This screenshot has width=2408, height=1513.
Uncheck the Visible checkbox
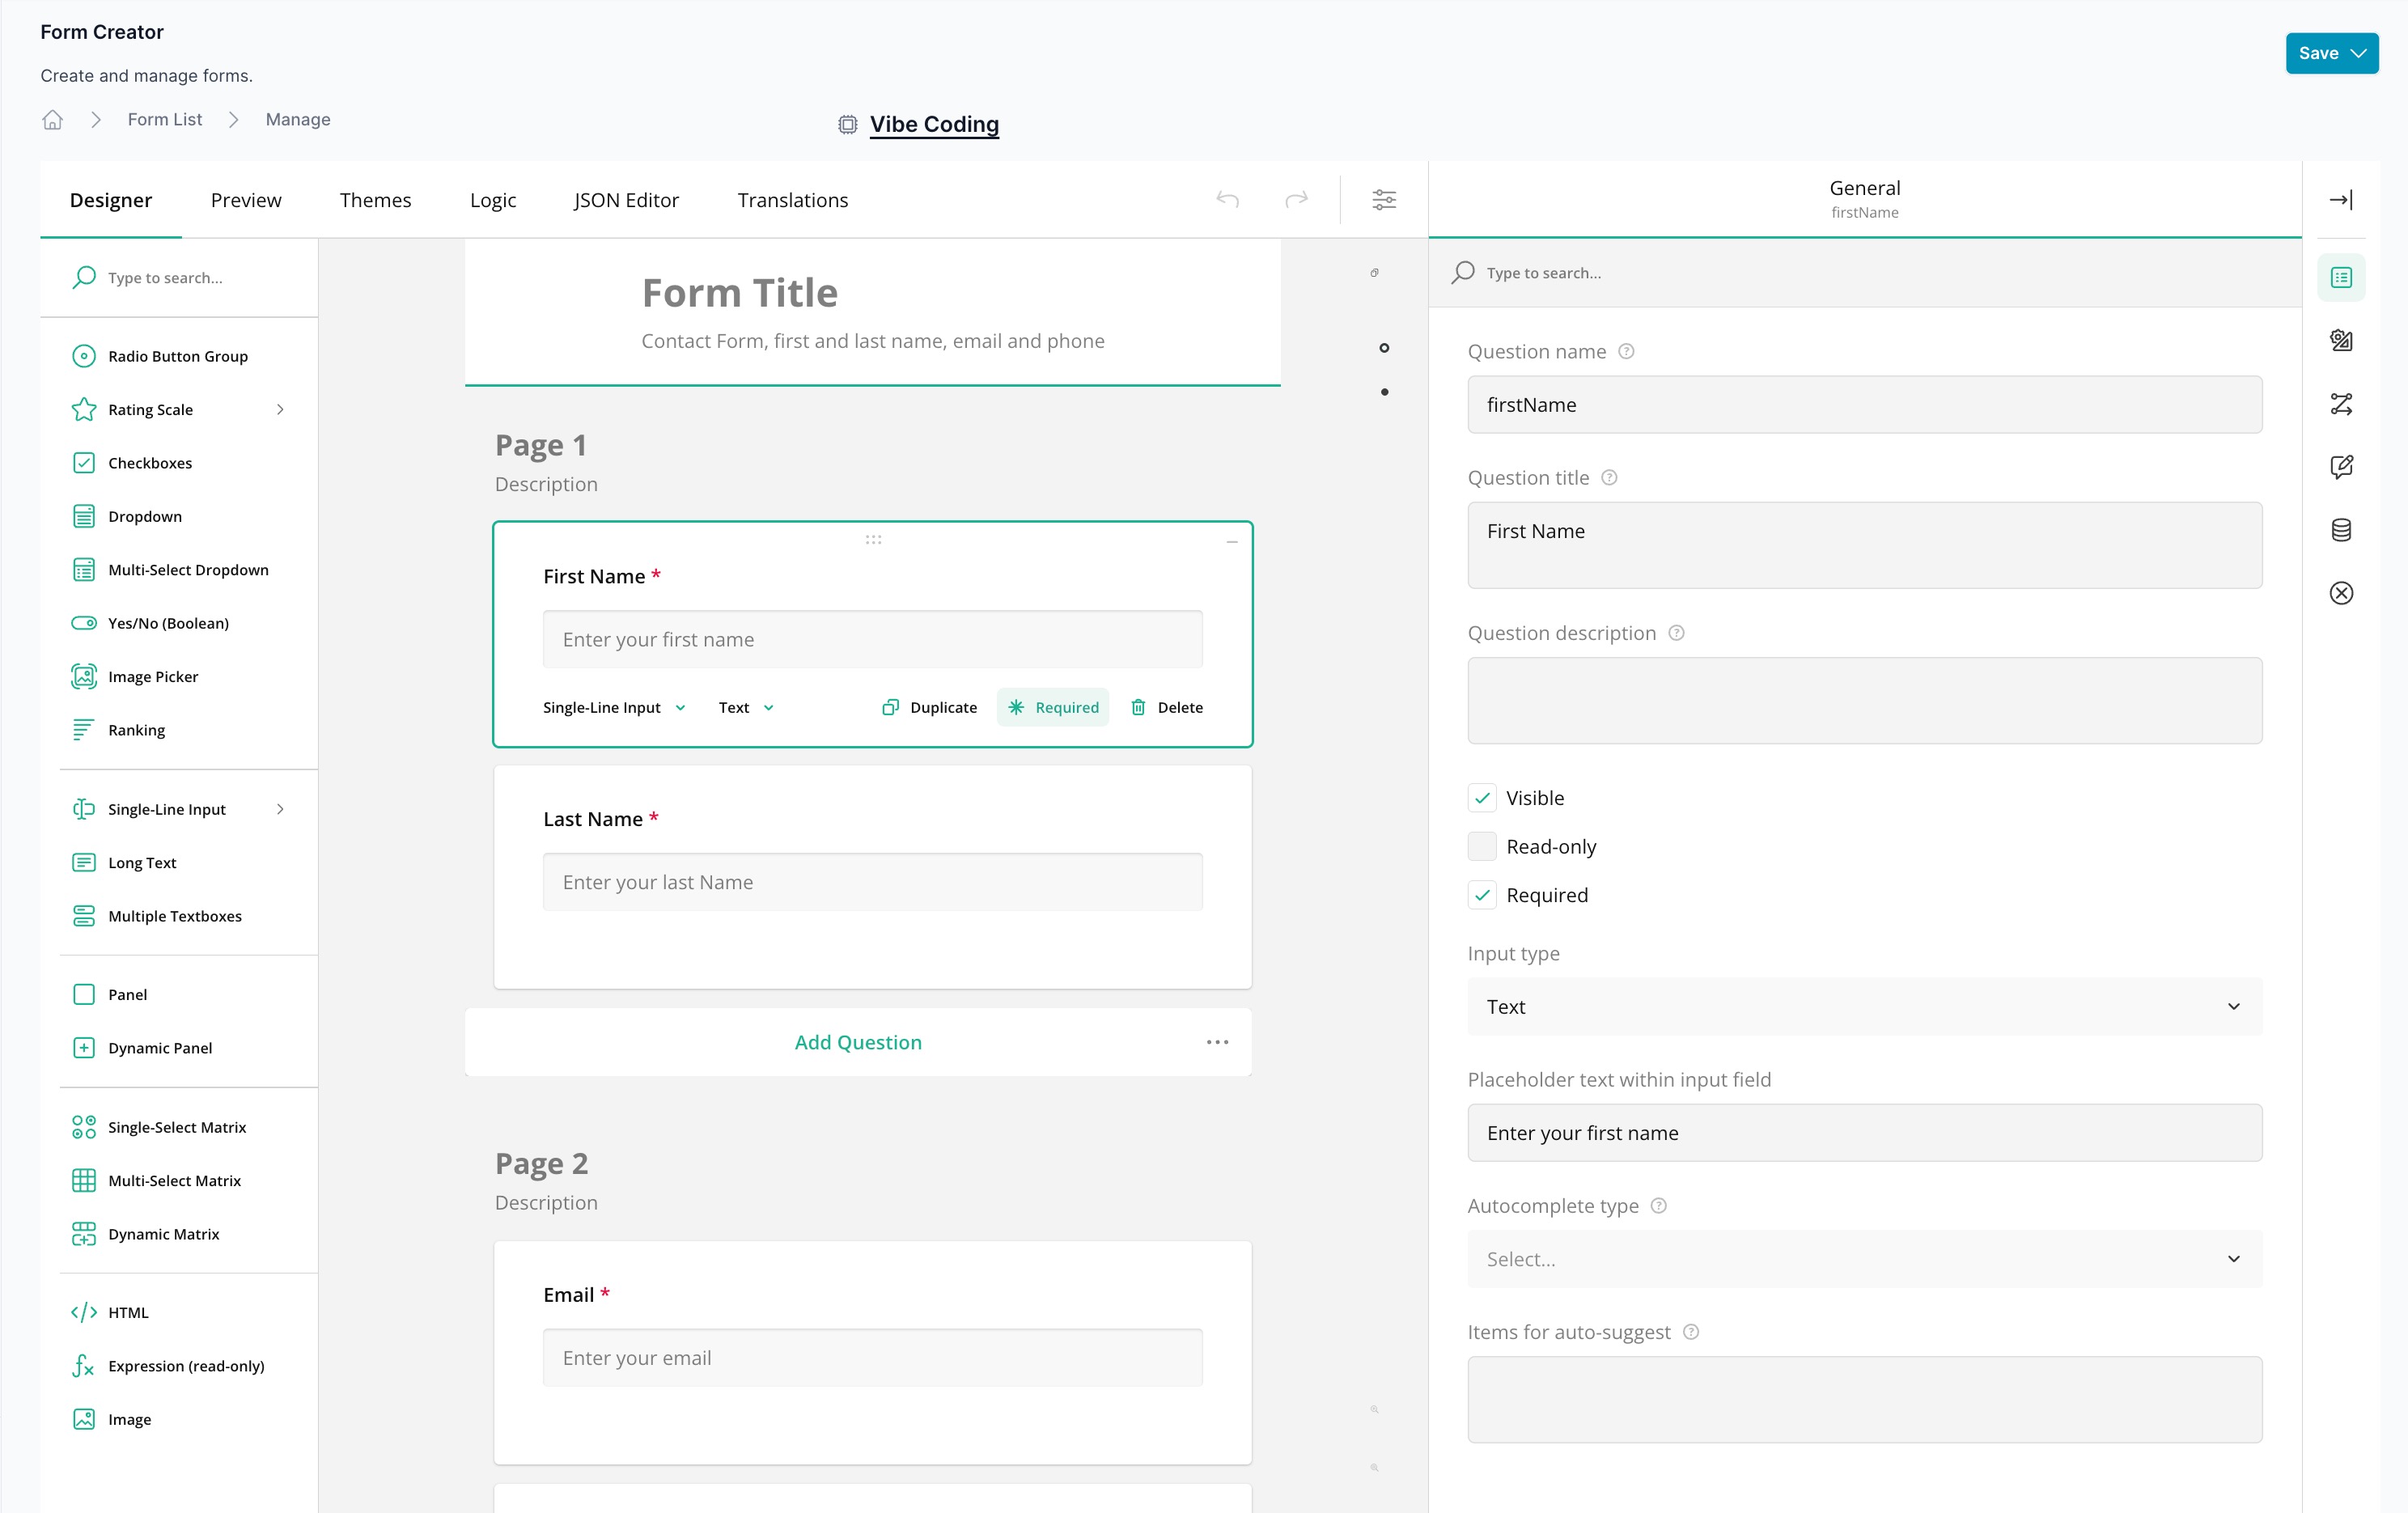click(x=1482, y=798)
